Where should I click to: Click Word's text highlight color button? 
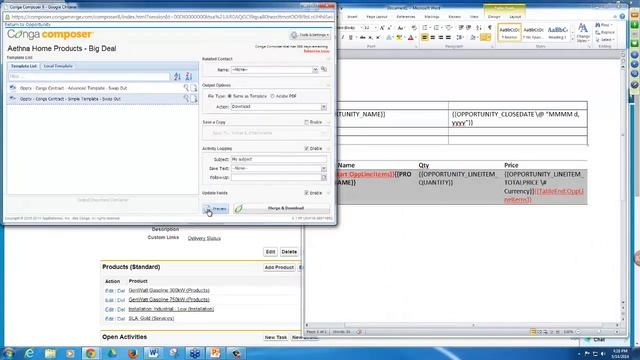tap(399, 38)
